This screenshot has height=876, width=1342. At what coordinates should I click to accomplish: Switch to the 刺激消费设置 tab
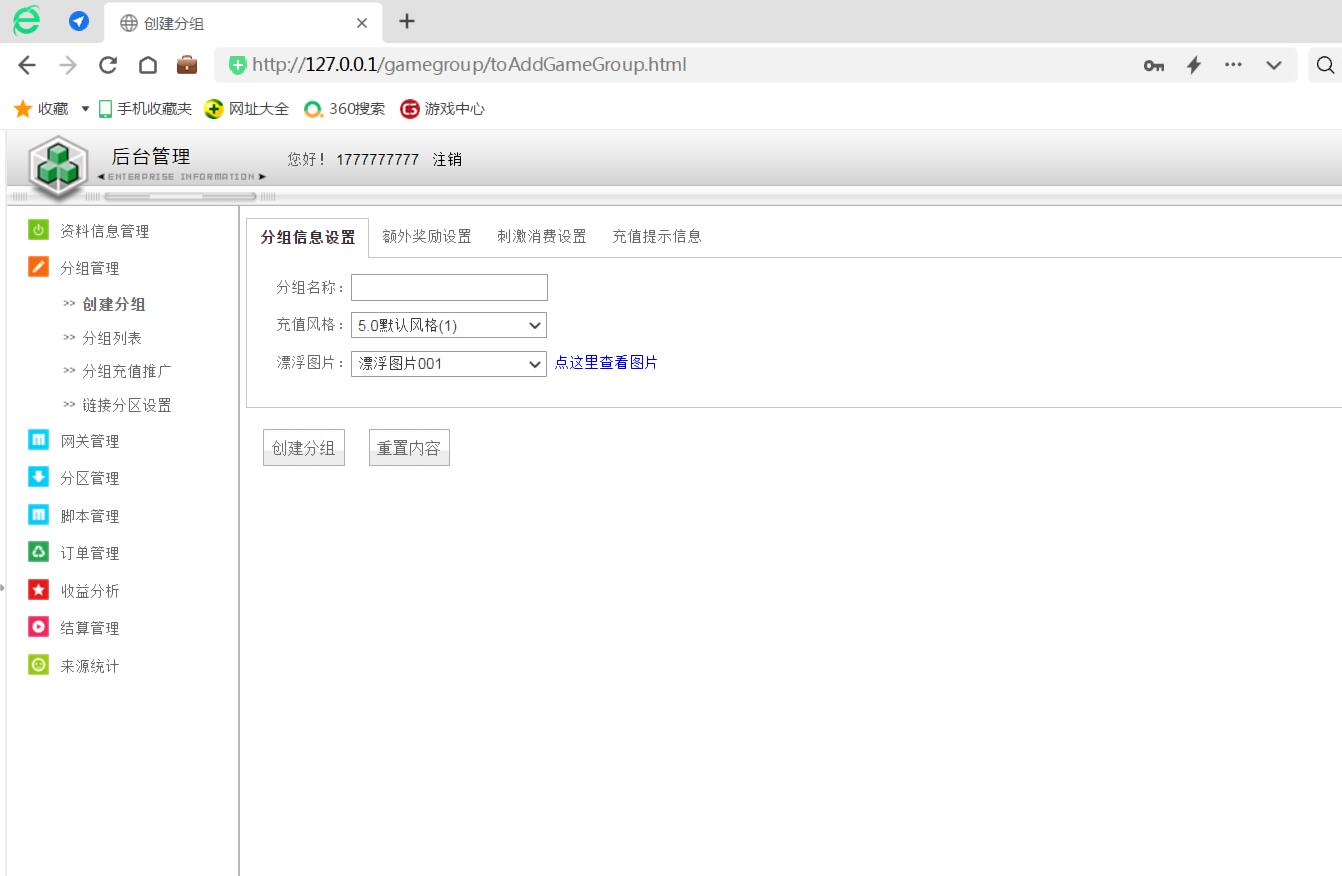pos(541,237)
